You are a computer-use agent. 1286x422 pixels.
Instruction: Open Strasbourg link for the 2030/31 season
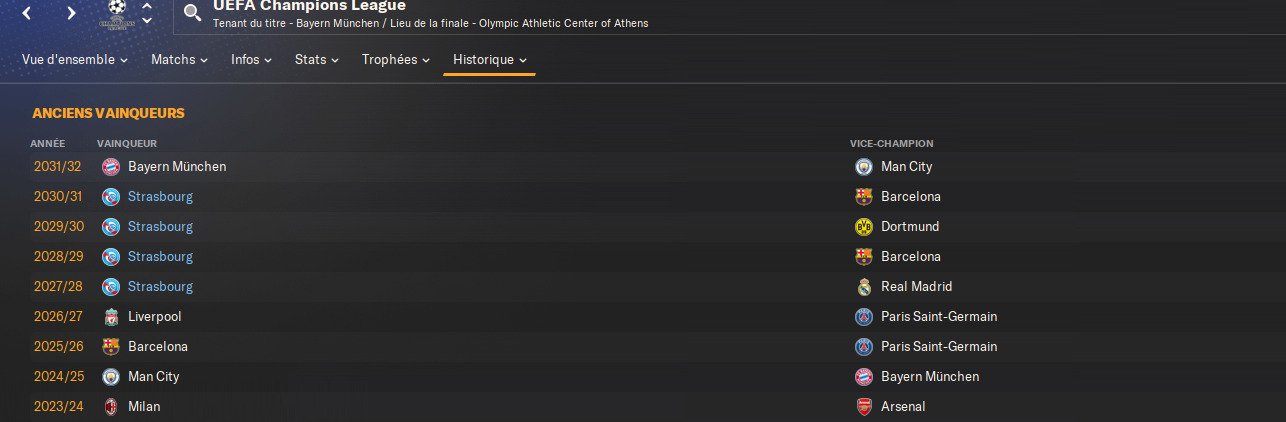[x=160, y=197]
